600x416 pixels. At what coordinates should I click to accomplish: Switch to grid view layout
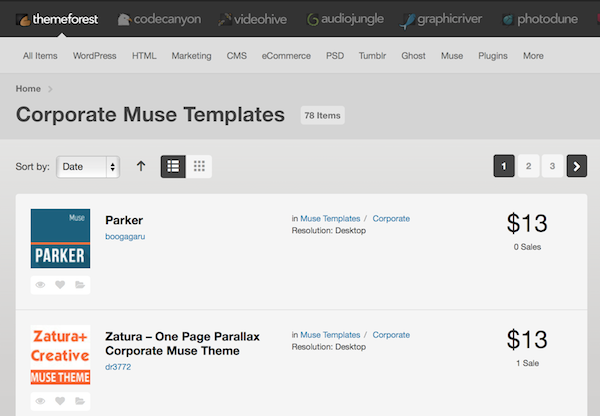point(199,166)
